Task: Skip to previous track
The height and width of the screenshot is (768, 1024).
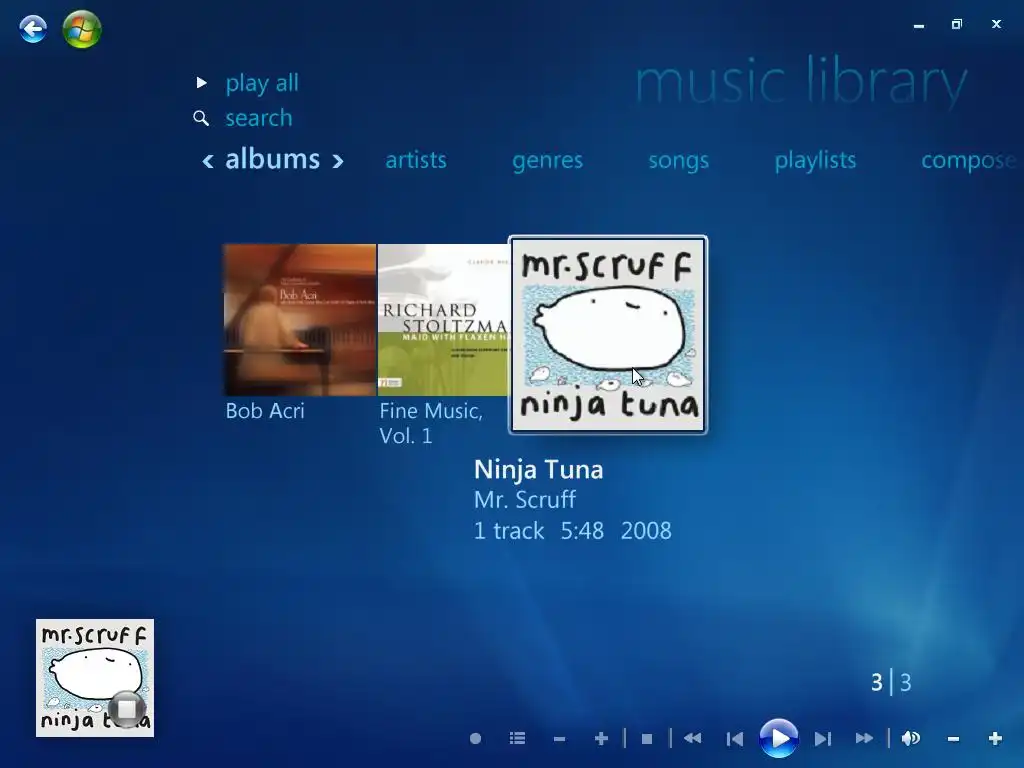Action: (x=735, y=739)
